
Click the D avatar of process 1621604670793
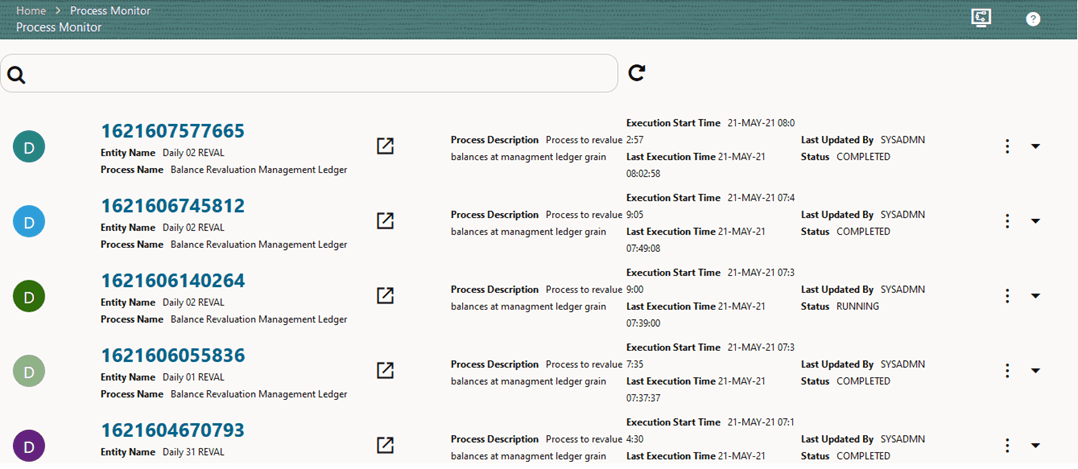click(29, 446)
